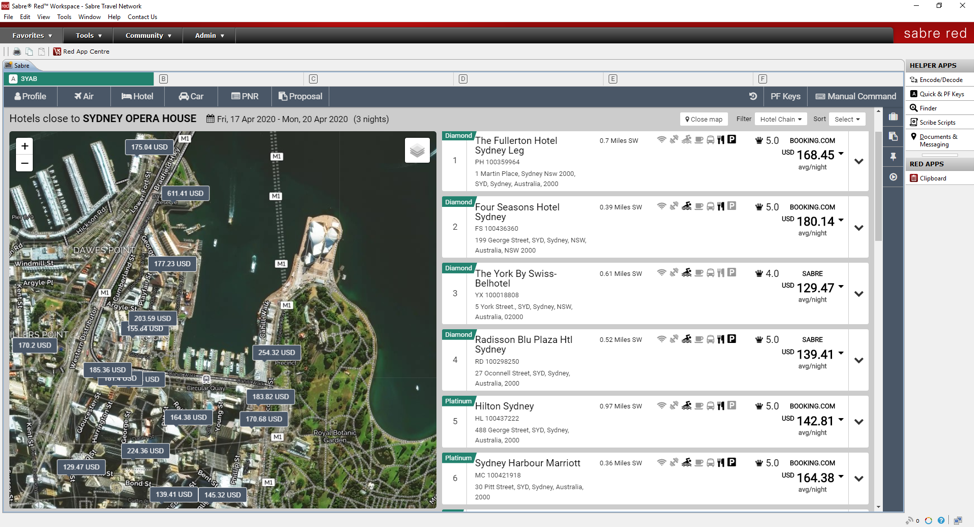This screenshot has width=974, height=527.
Task: Open rate dropdown next to 168.45
Action: (x=841, y=154)
